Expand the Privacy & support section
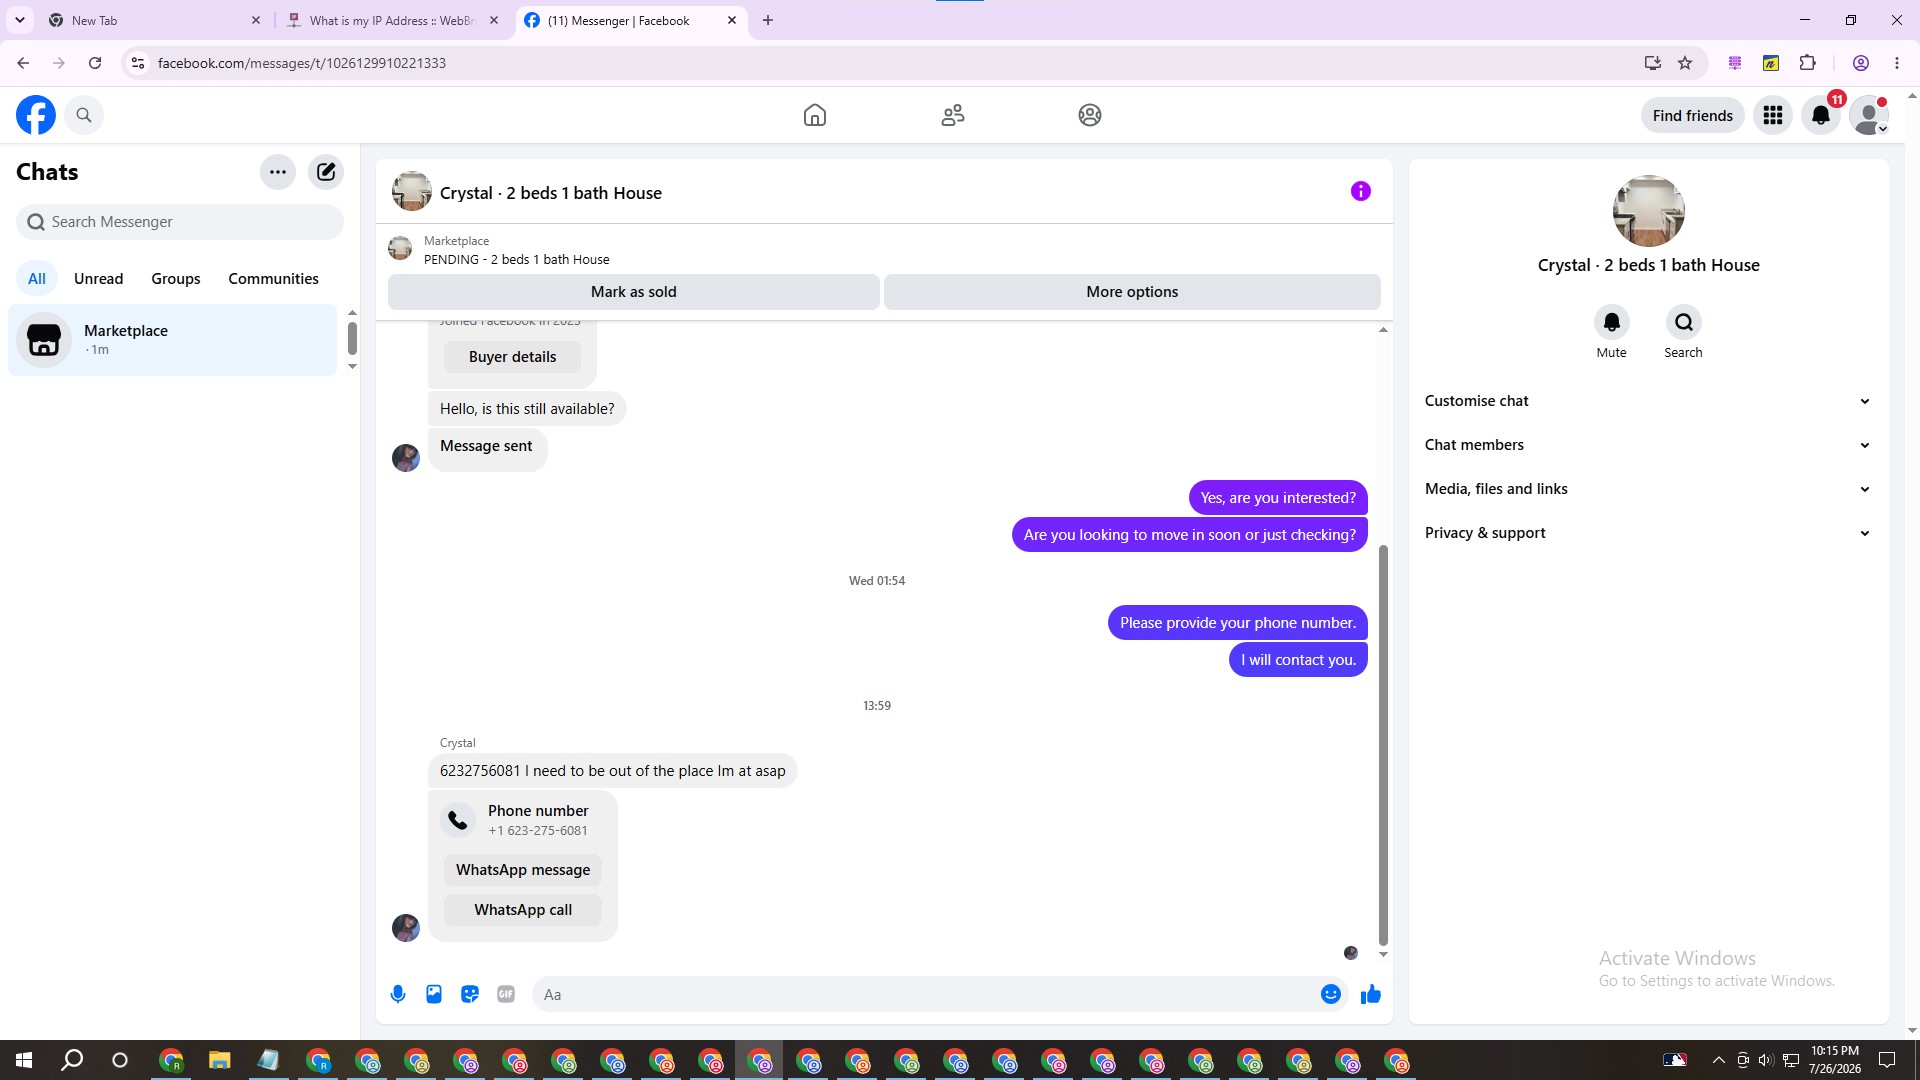Image resolution: width=1920 pixels, height=1080 pixels. [1648, 533]
